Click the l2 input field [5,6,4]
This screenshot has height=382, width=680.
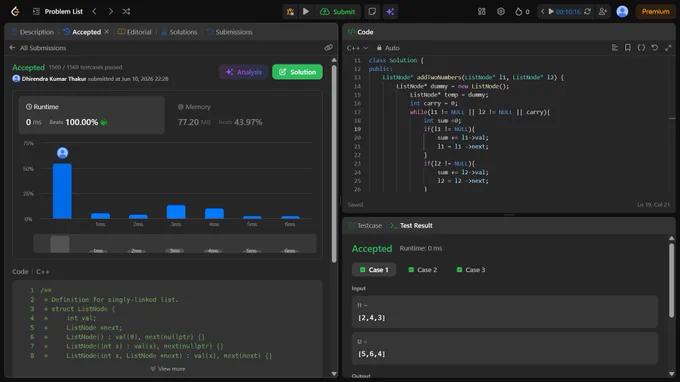click(504, 348)
